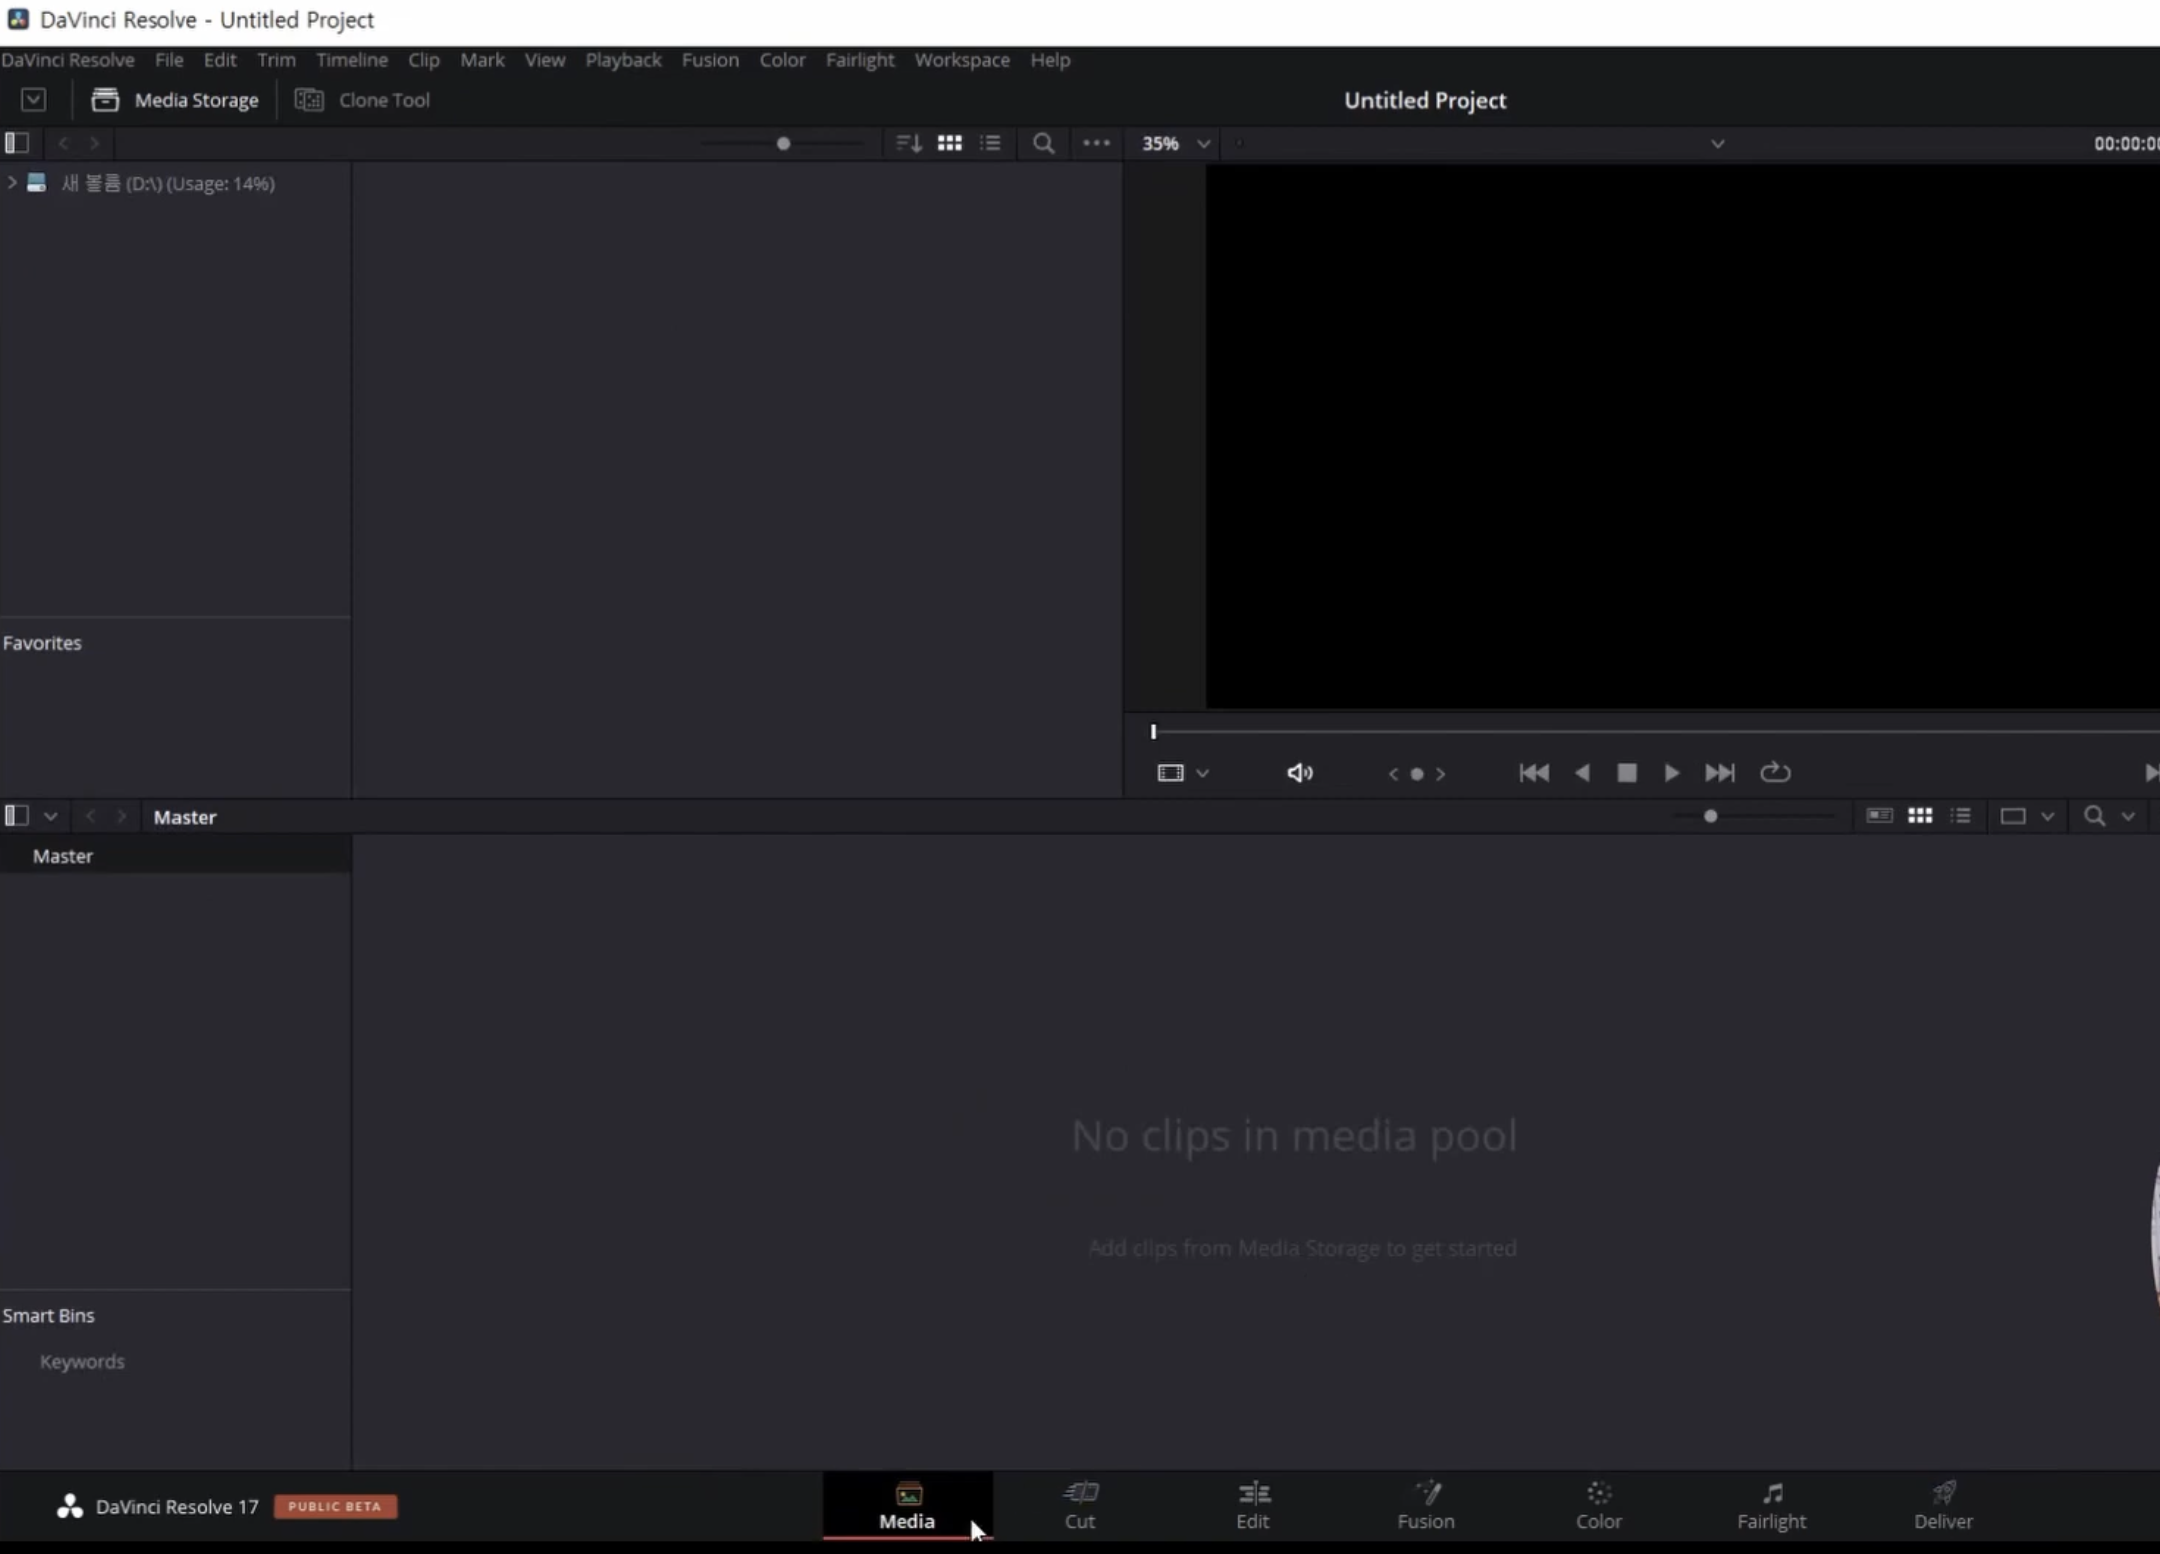Expand the D: drive volume tree
2160x1554 pixels.
[12, 183]
